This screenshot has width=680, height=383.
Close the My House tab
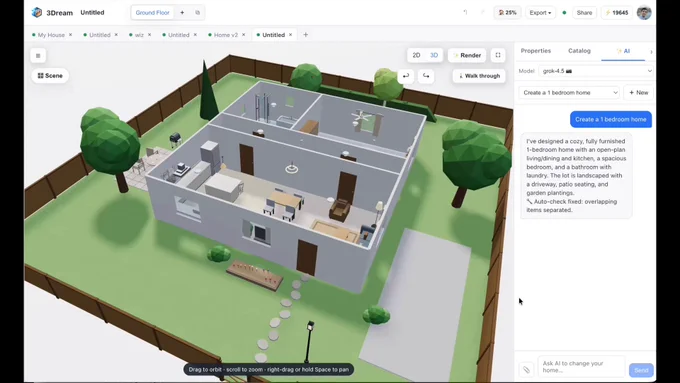coord(70,35)
